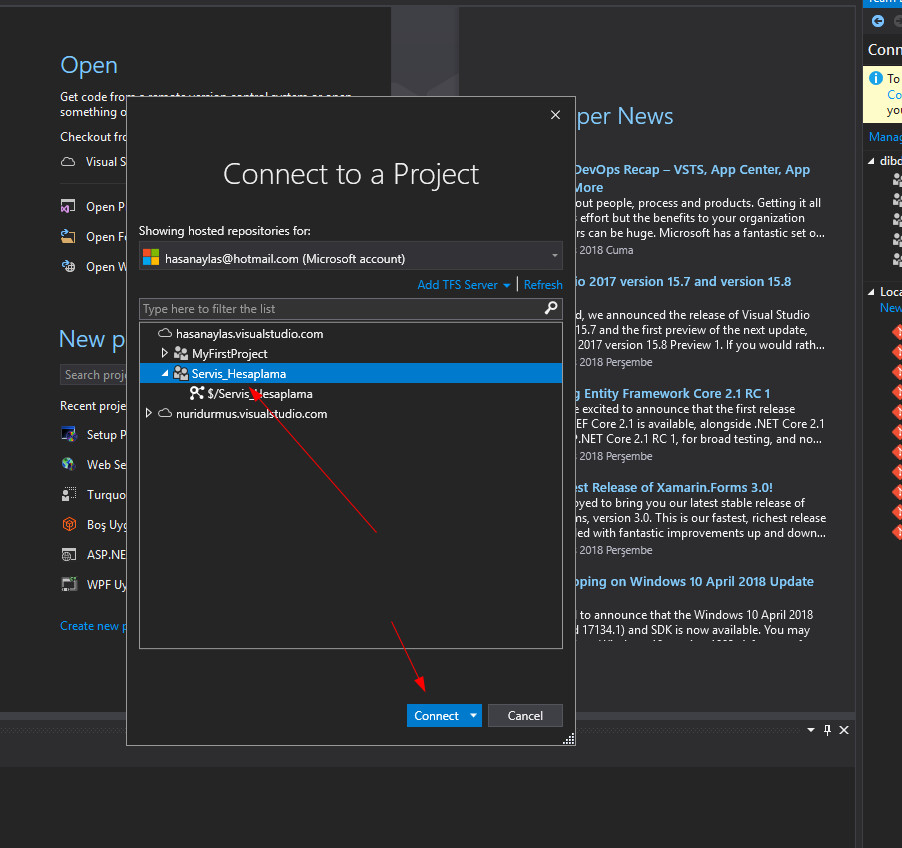Open the Xamarin.Forms 3.0 release article
Screen dimensions: 902x848
674,487
